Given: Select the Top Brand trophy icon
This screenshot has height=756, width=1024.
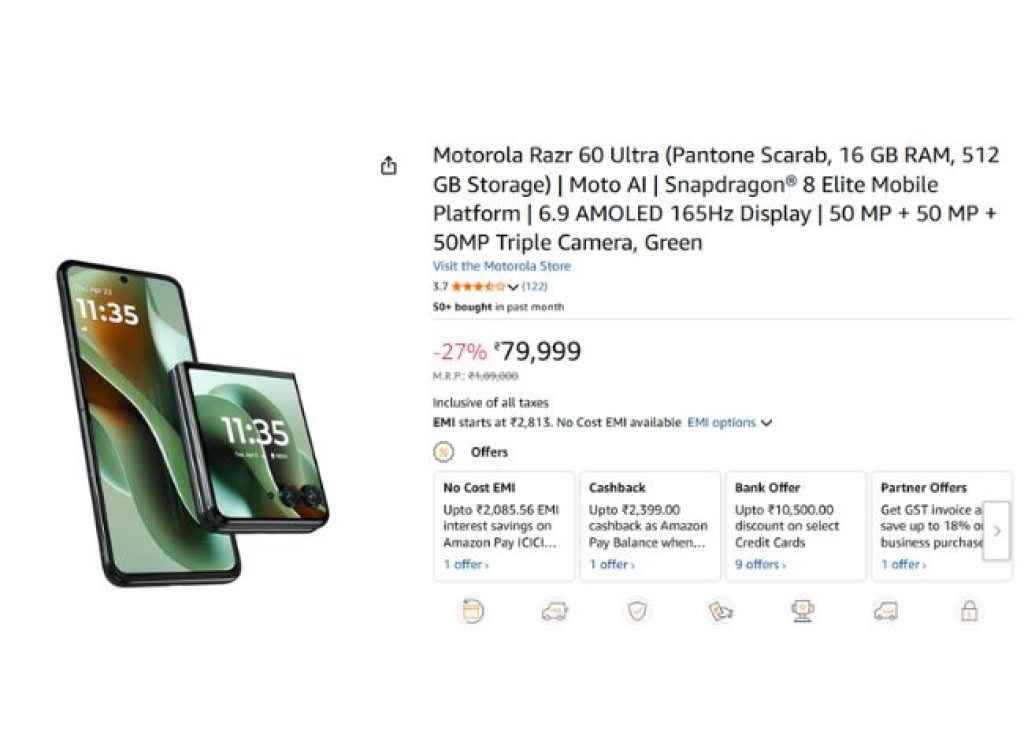Looking at the screenshot, I should (x=803, y=610).
